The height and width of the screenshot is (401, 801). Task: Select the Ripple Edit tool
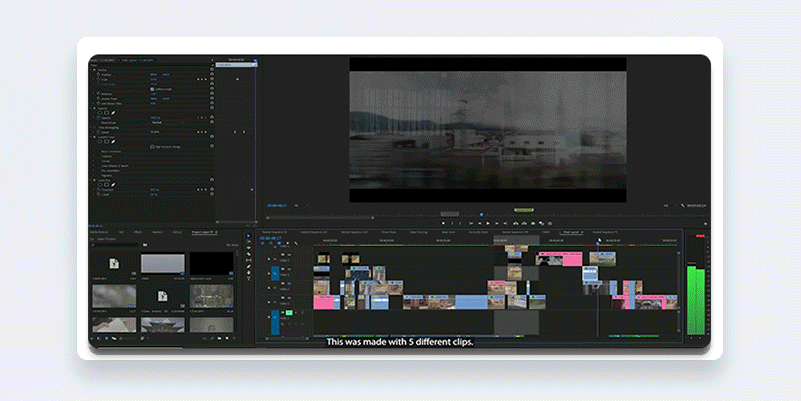(x=249, y=248)
